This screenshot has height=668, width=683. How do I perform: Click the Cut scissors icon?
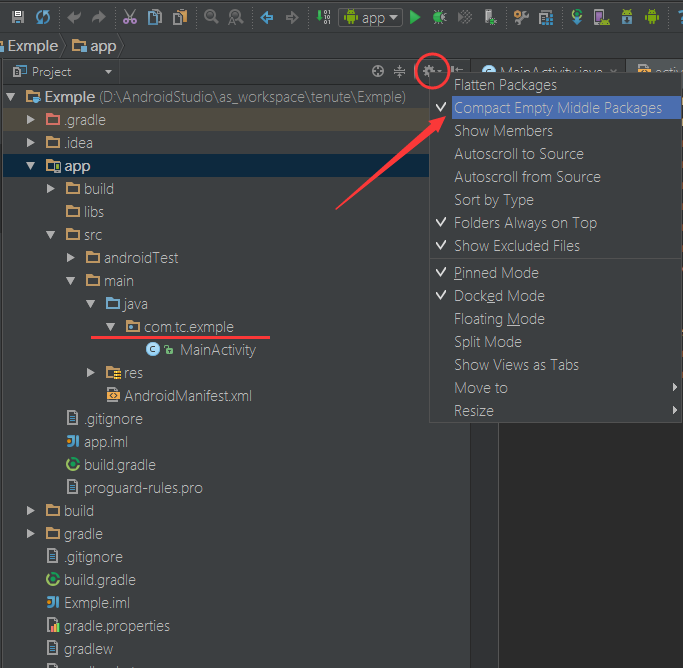[129, 17]
